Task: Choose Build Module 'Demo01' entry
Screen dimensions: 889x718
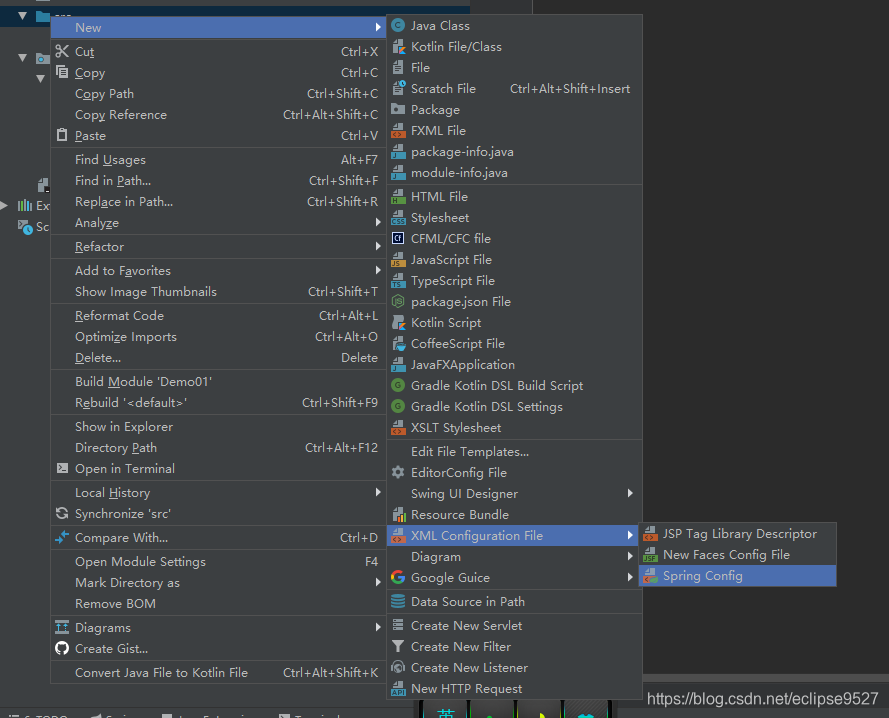Action: [x=218, y=382]
